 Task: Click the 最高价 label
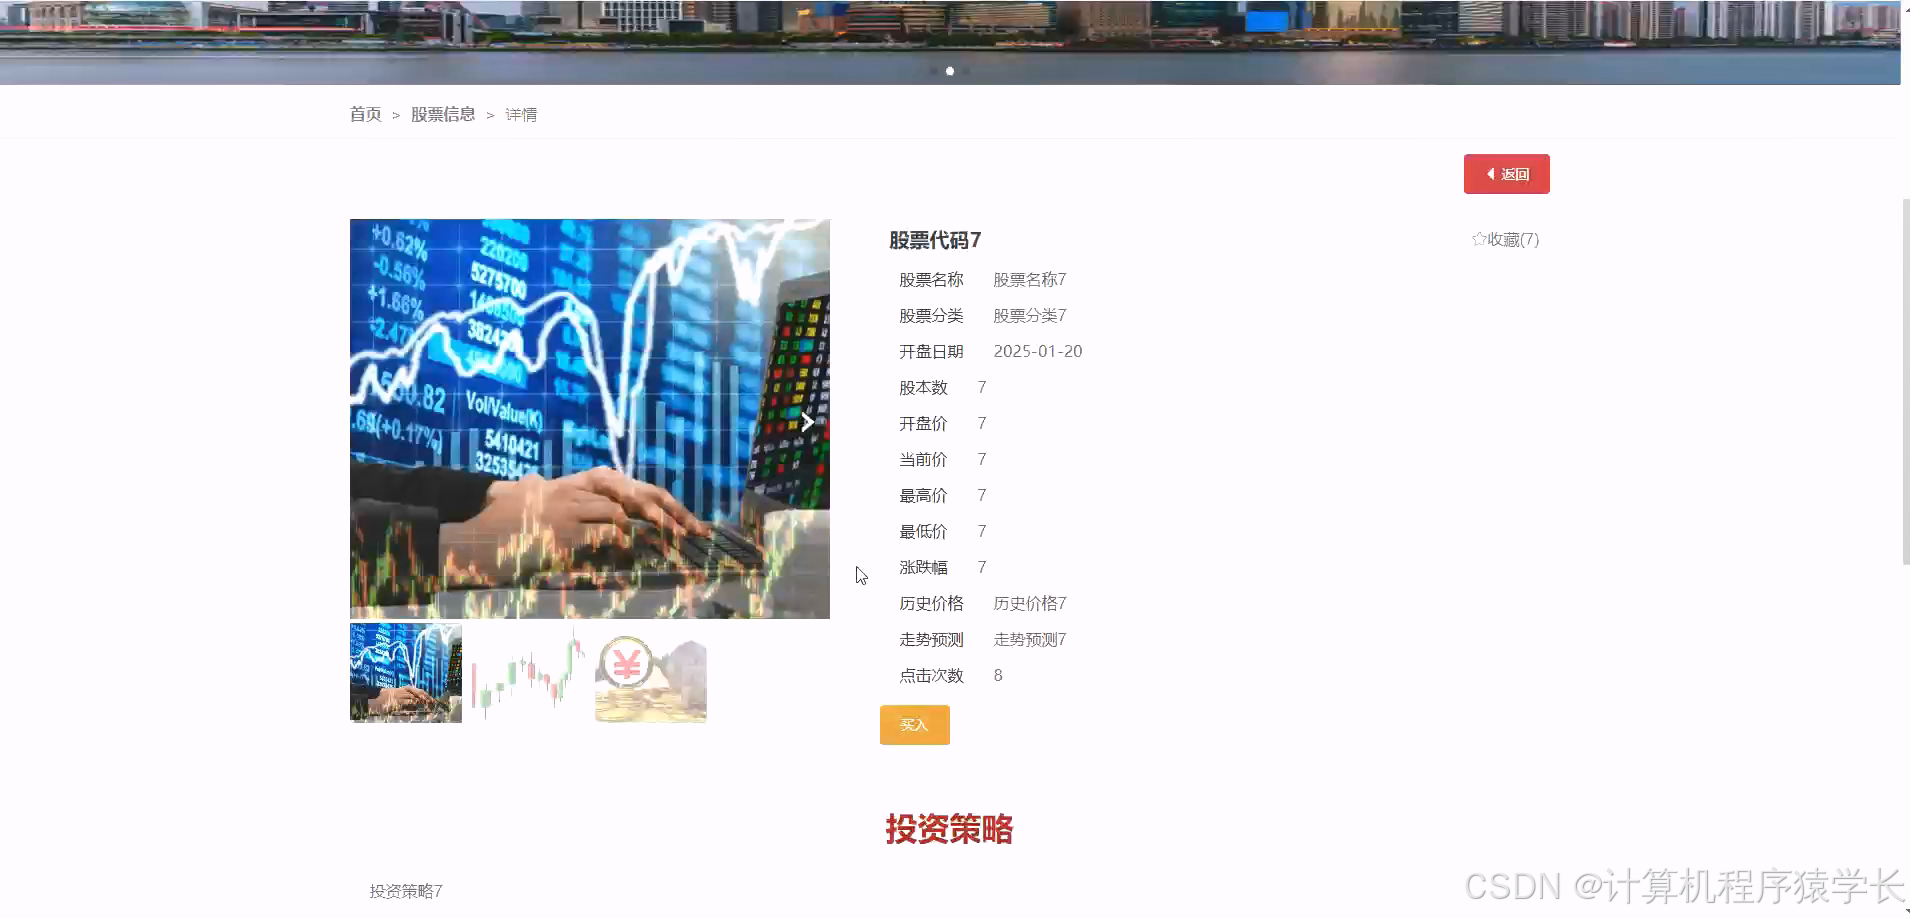(x=923, y=496)
